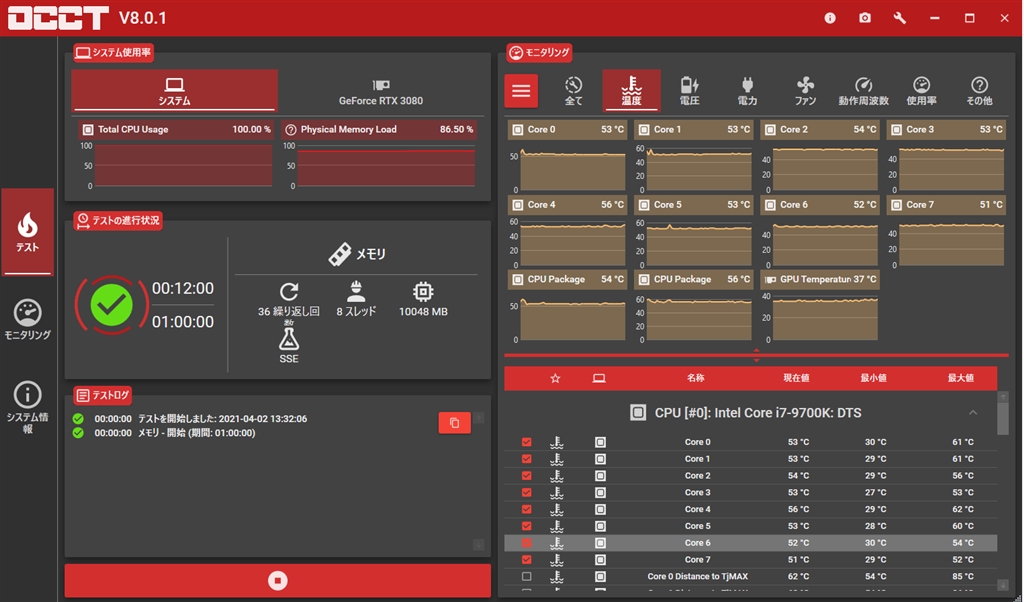
Task: Stop the running test
Action: point(278,580)
